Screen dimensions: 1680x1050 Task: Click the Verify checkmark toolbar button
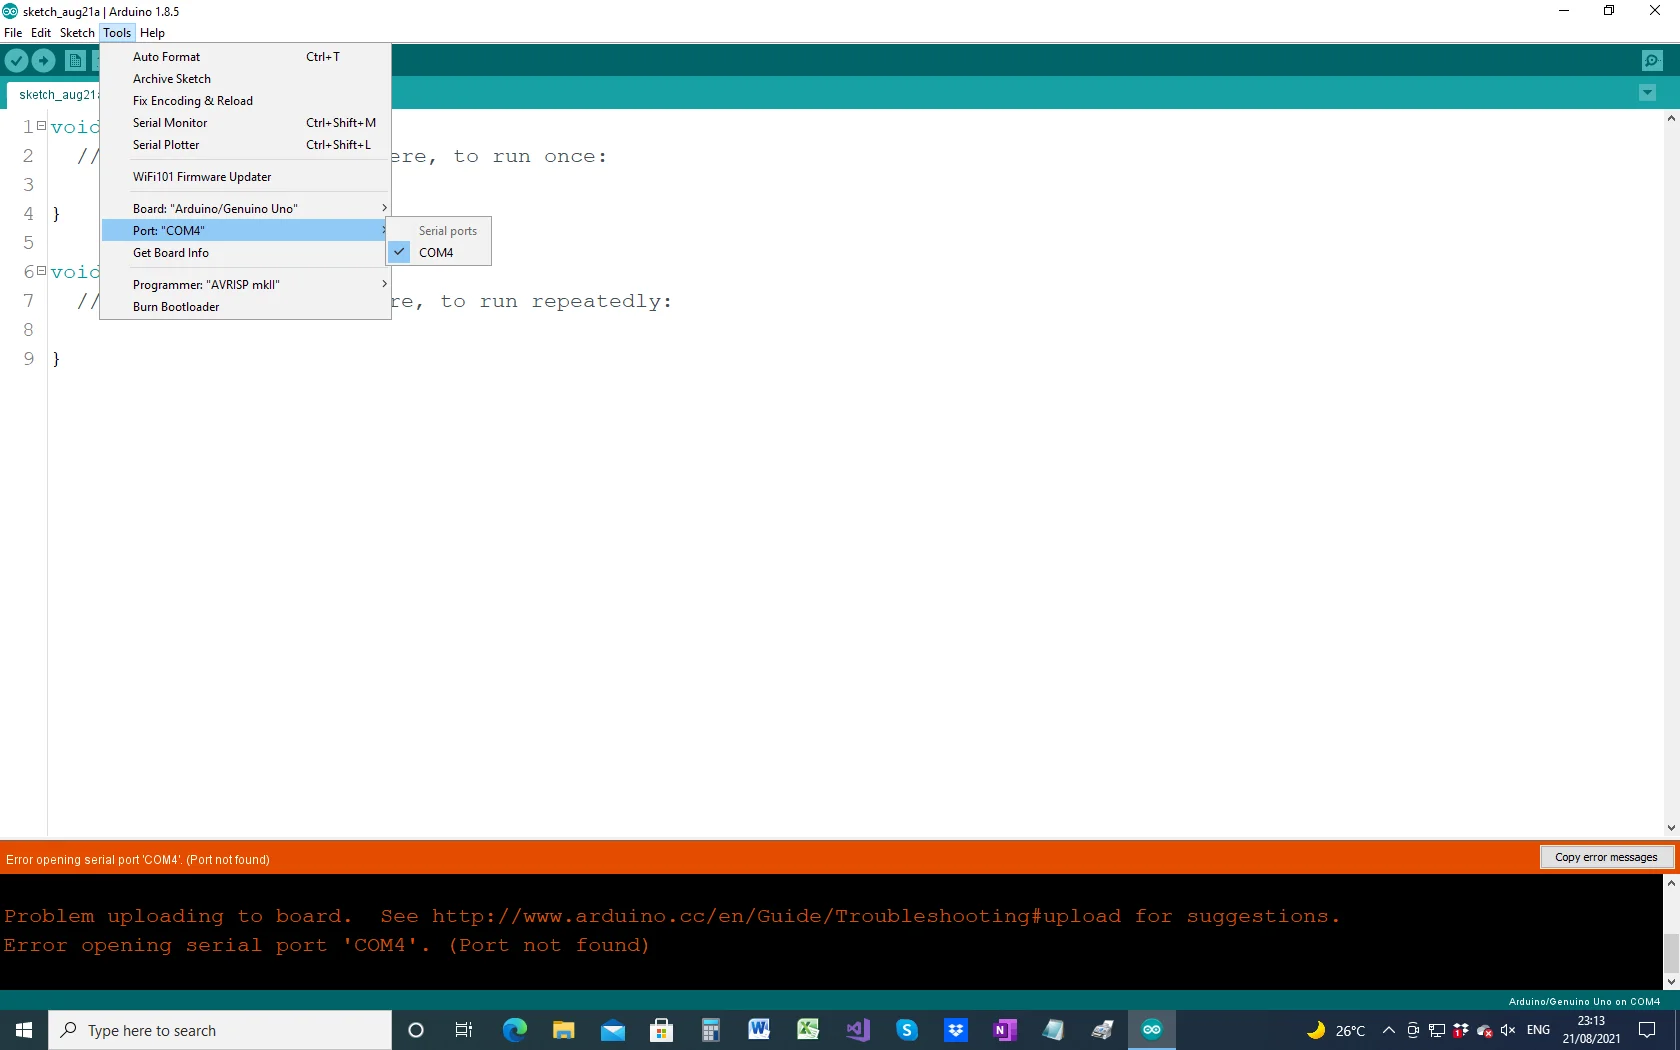click(x=16, y=60)
